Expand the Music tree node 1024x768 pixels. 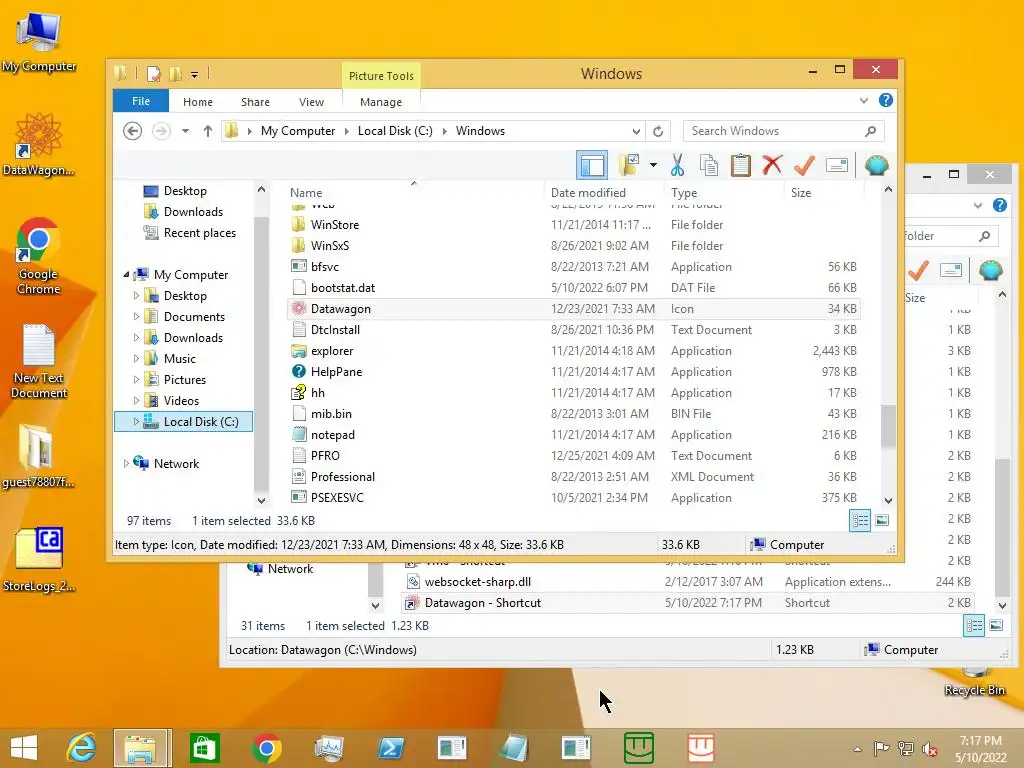(x=136, y=359)
